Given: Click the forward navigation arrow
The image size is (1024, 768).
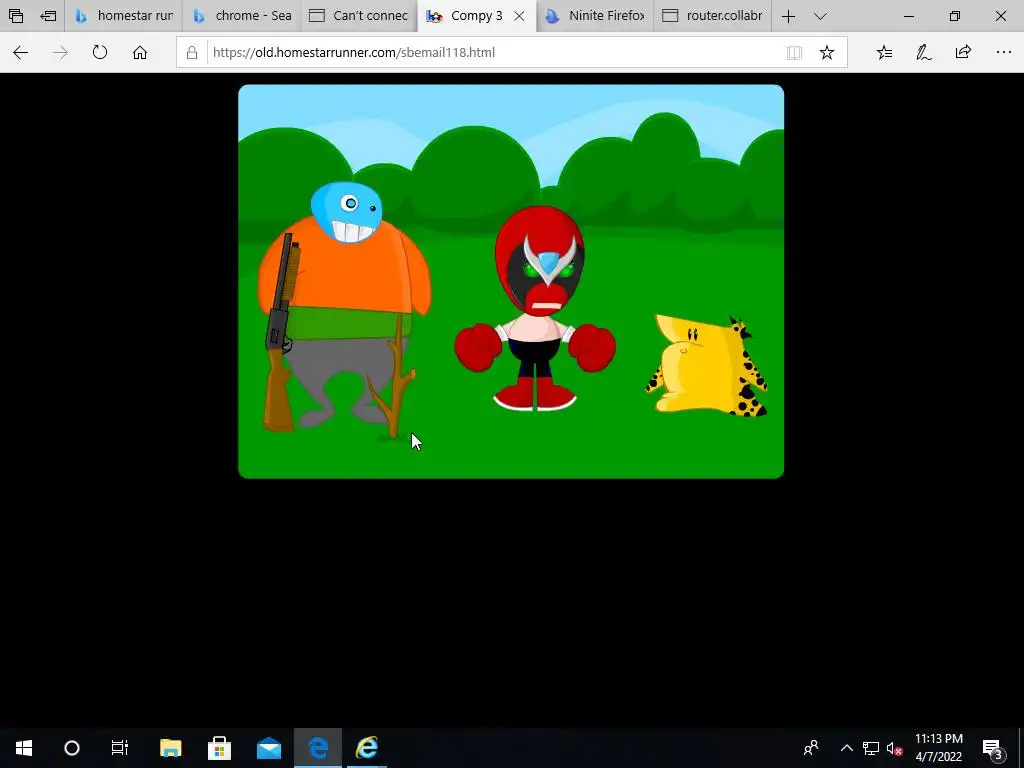Looking at the screenshot, I should coord(60,52).
